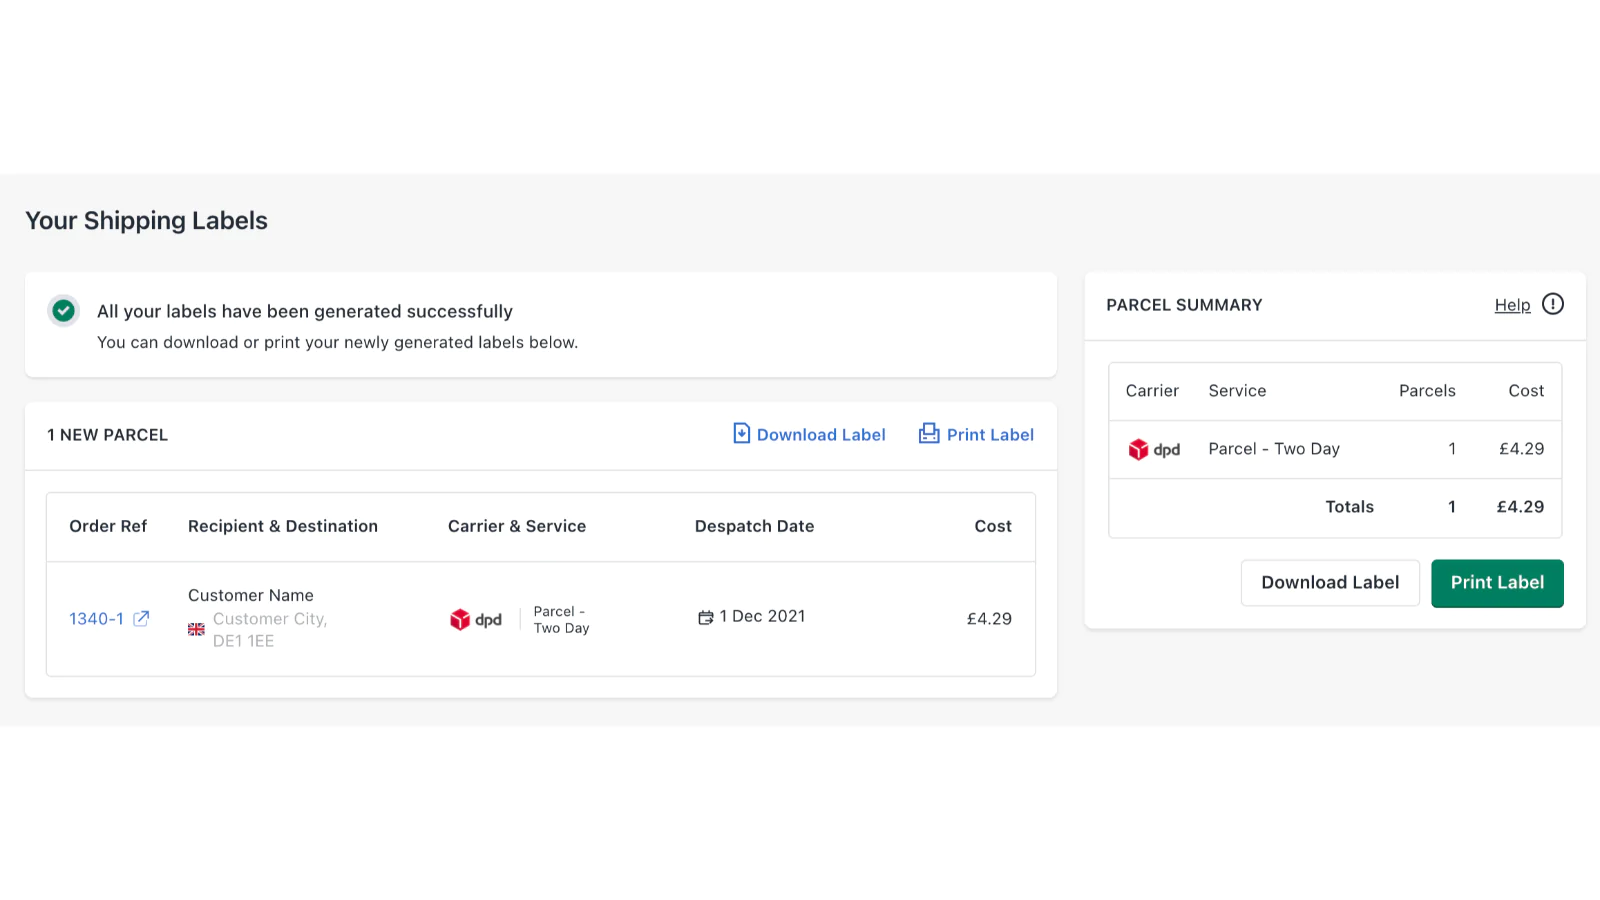Click the Carrier & Service column header
The image size is (1600, 900).
click(x=517, y=526)
